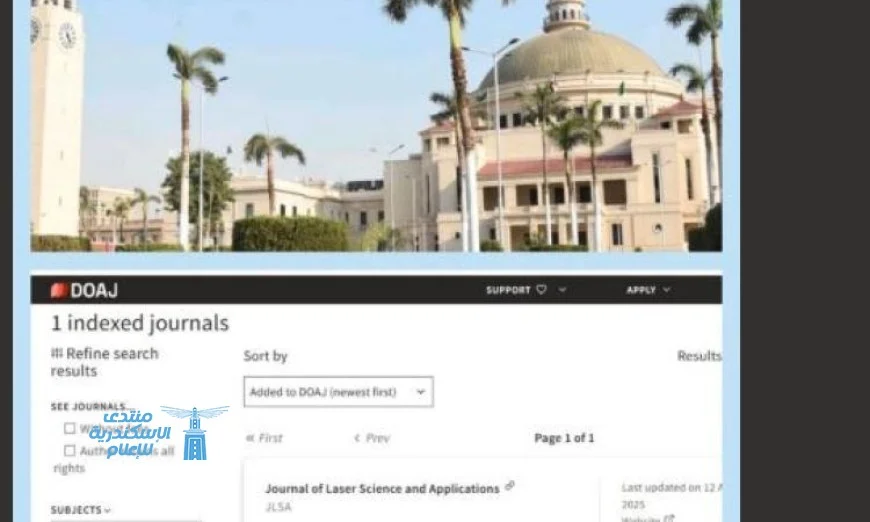Click the 'Refine search results' filter icon

pyautogui.click(x=56, y=353)
